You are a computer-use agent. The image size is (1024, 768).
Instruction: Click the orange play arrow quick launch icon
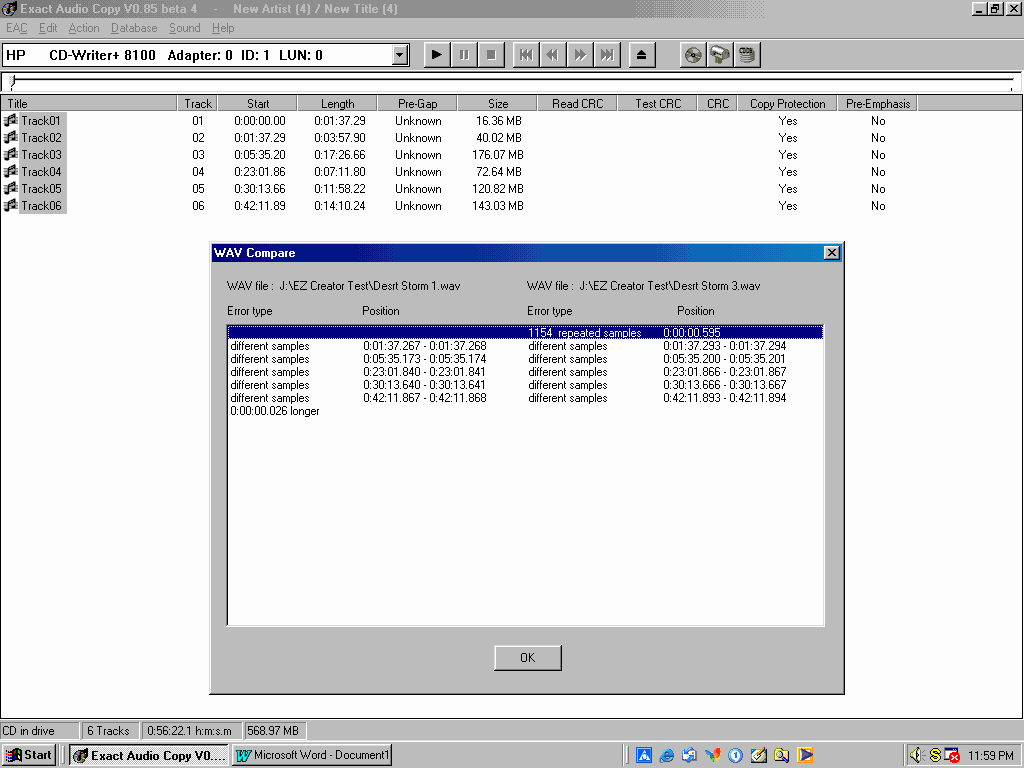[x=805, y=756]
